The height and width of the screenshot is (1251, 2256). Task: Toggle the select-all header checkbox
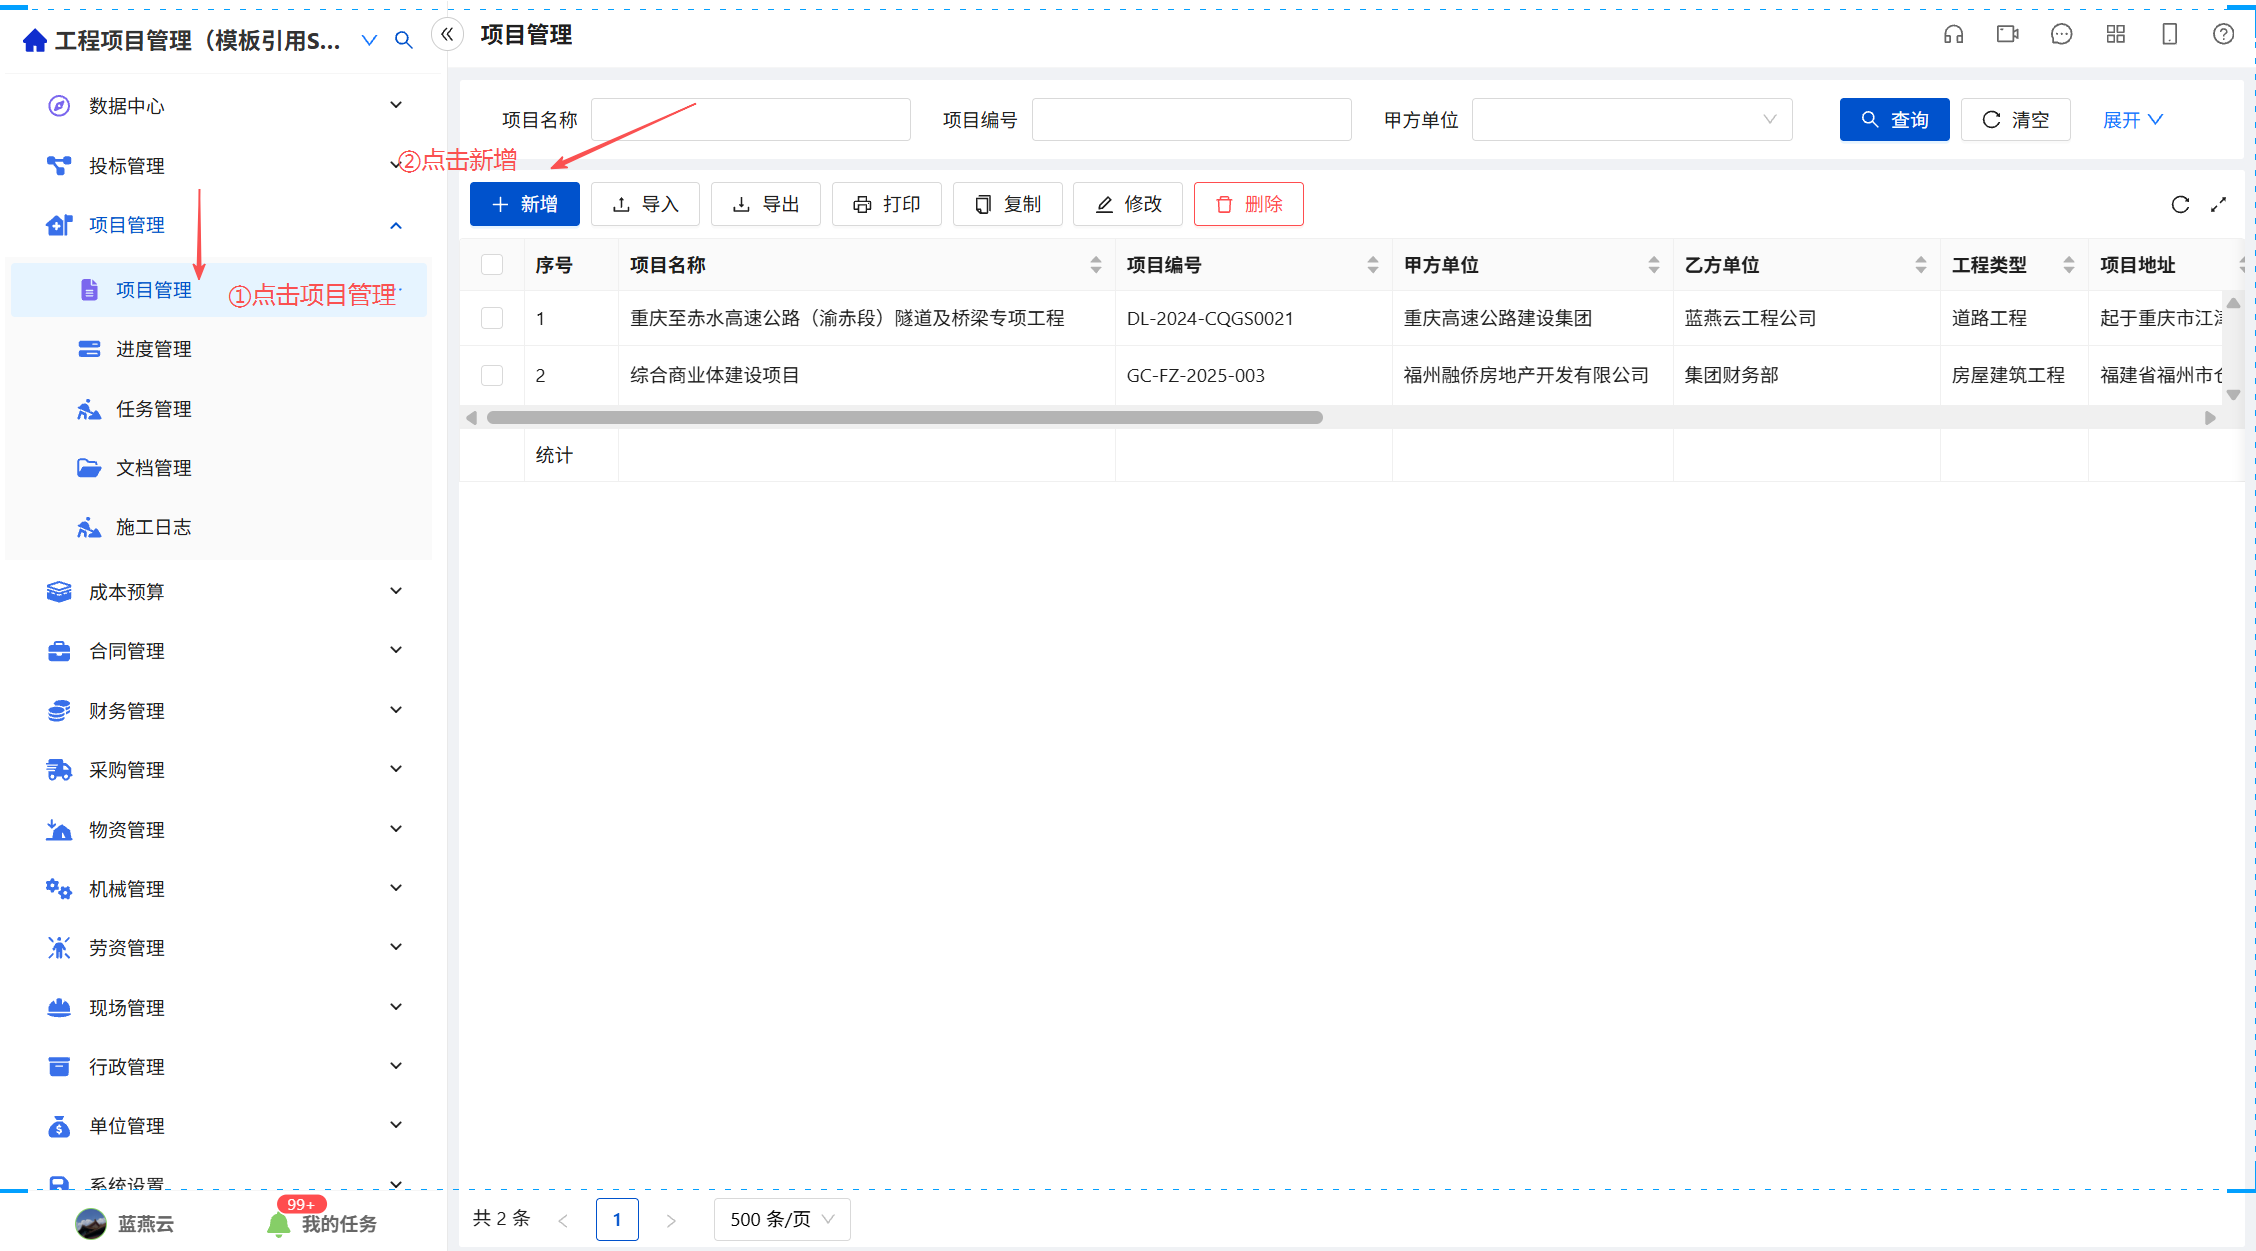pos(492,265)
